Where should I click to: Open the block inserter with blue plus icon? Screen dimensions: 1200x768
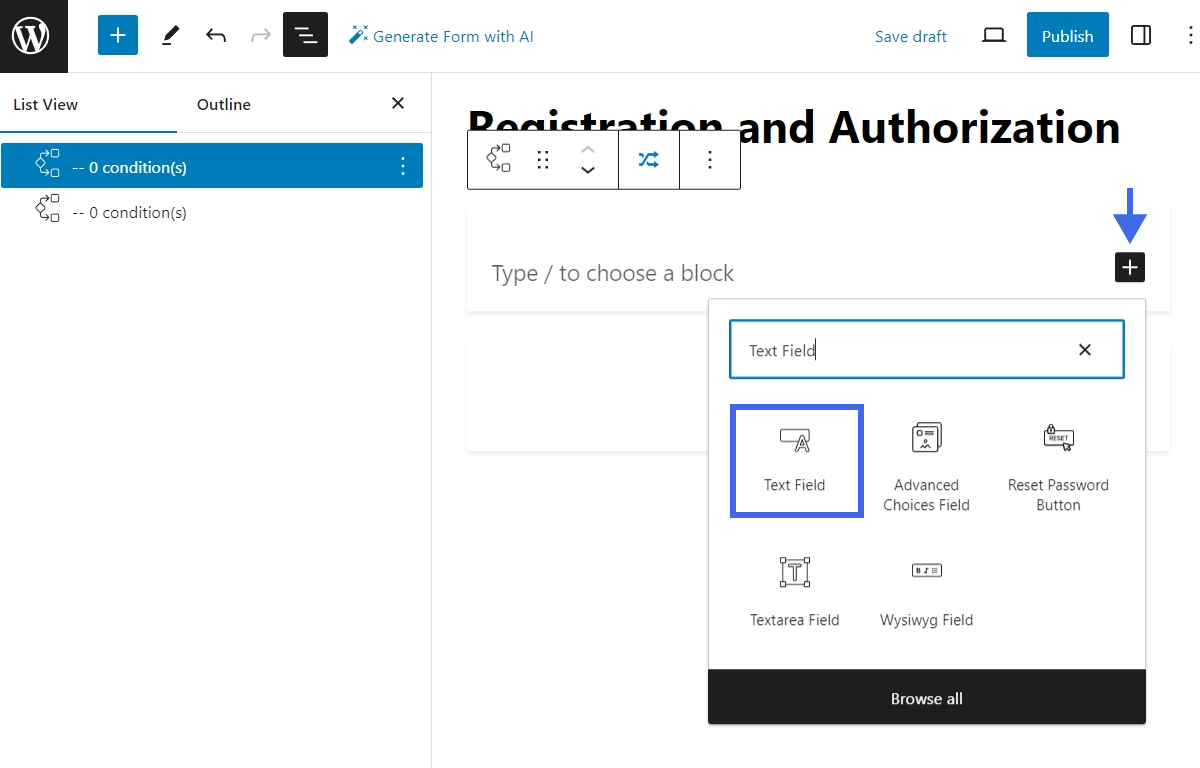(x=117, y=35)
